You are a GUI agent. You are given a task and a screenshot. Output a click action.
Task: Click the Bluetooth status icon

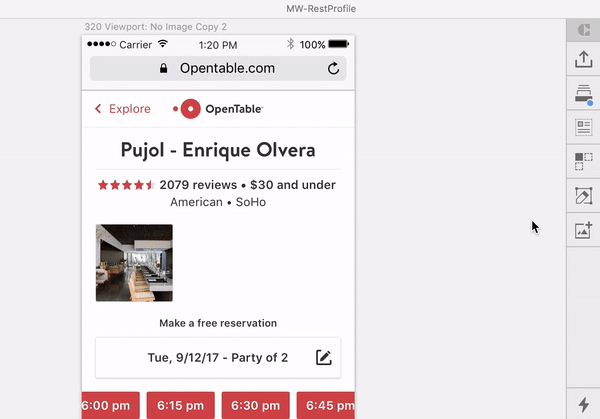(x=290, y=44)
